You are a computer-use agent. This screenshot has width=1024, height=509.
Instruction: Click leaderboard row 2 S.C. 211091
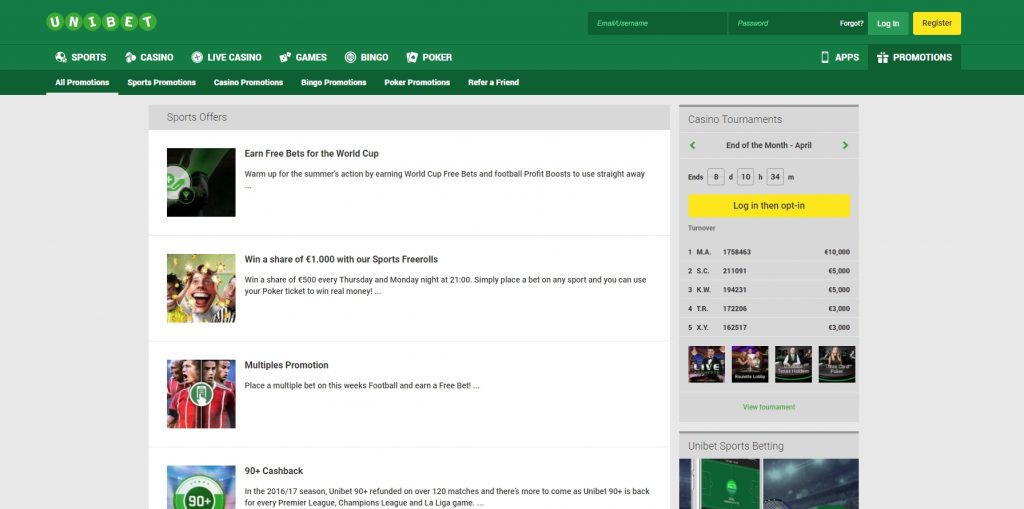[x=769, y=271]
